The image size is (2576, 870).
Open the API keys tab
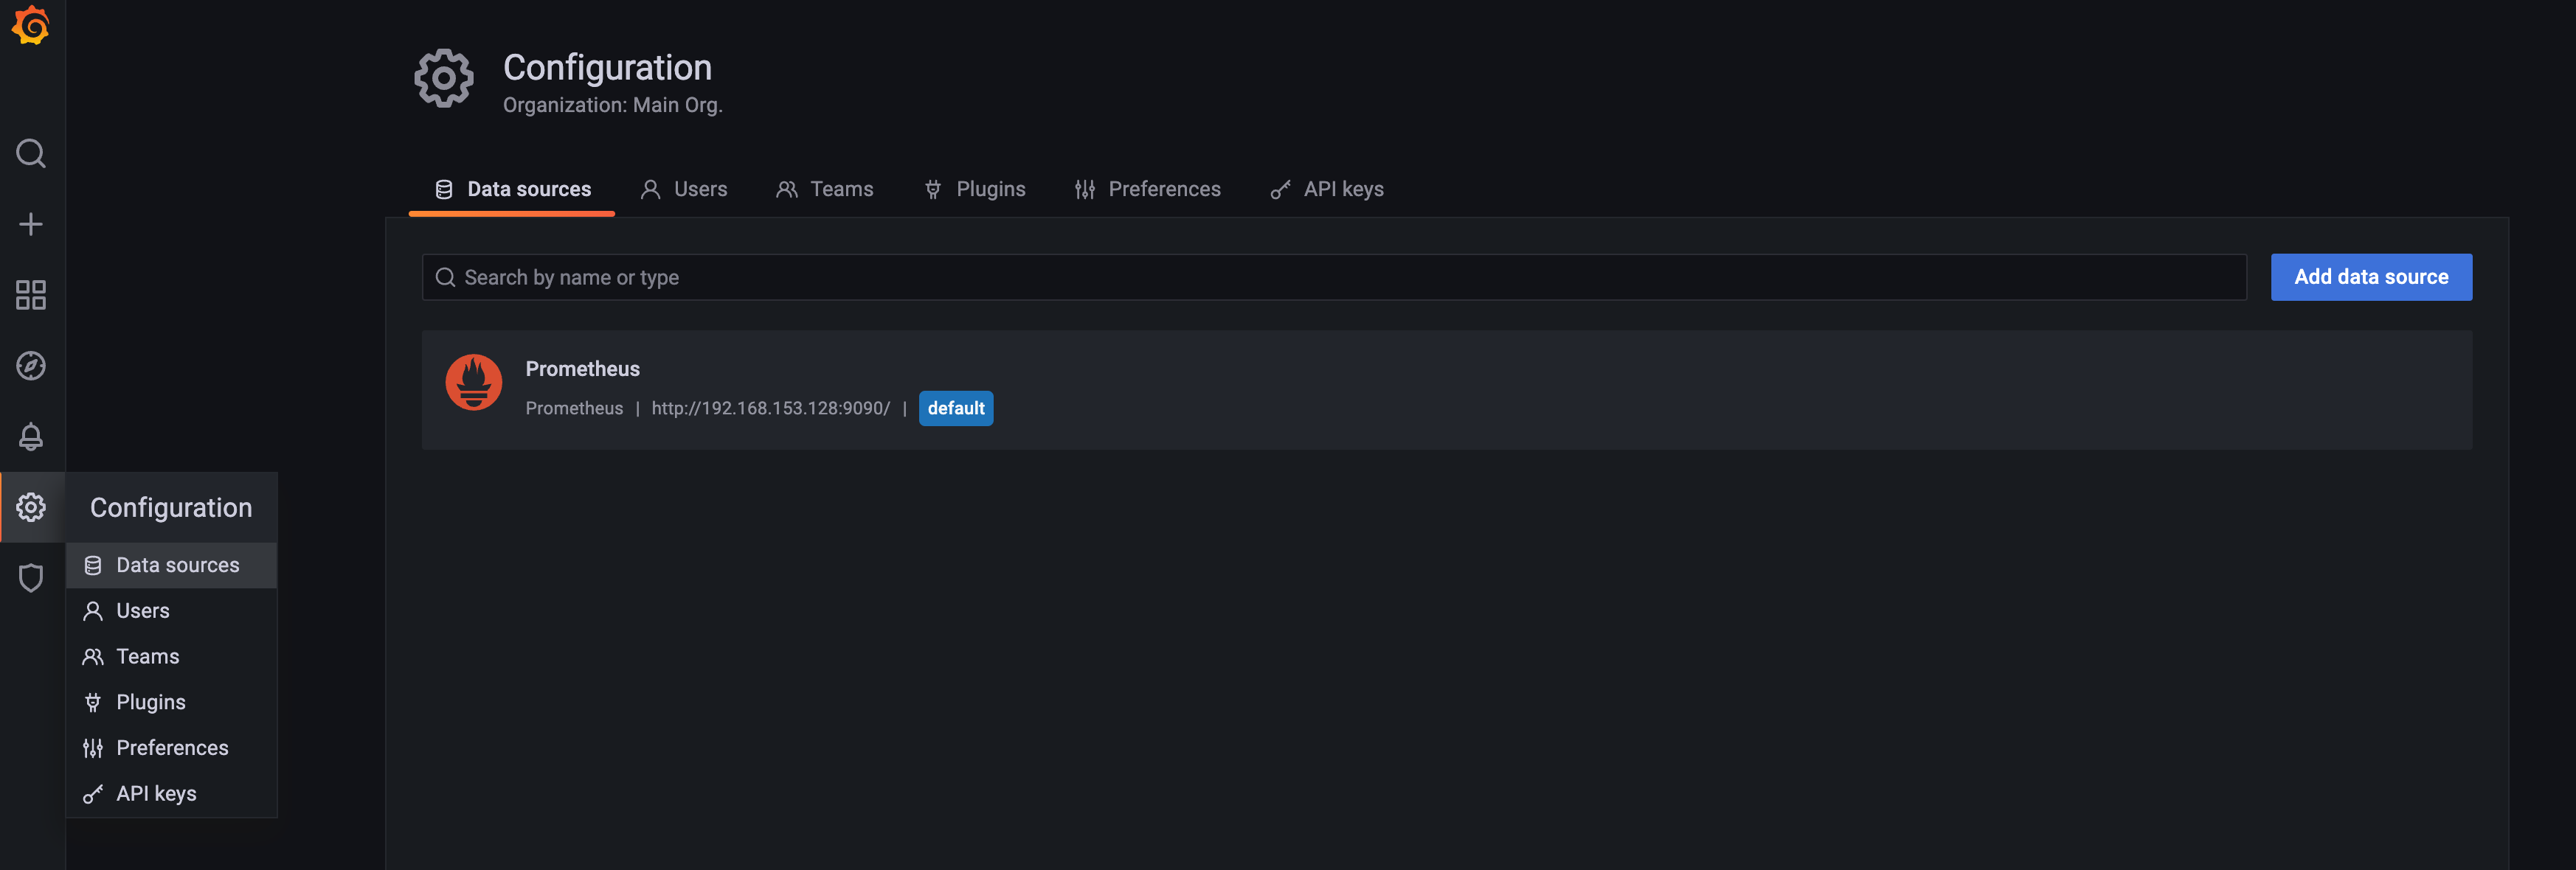pyautogui.click(x=1327, y=189)
